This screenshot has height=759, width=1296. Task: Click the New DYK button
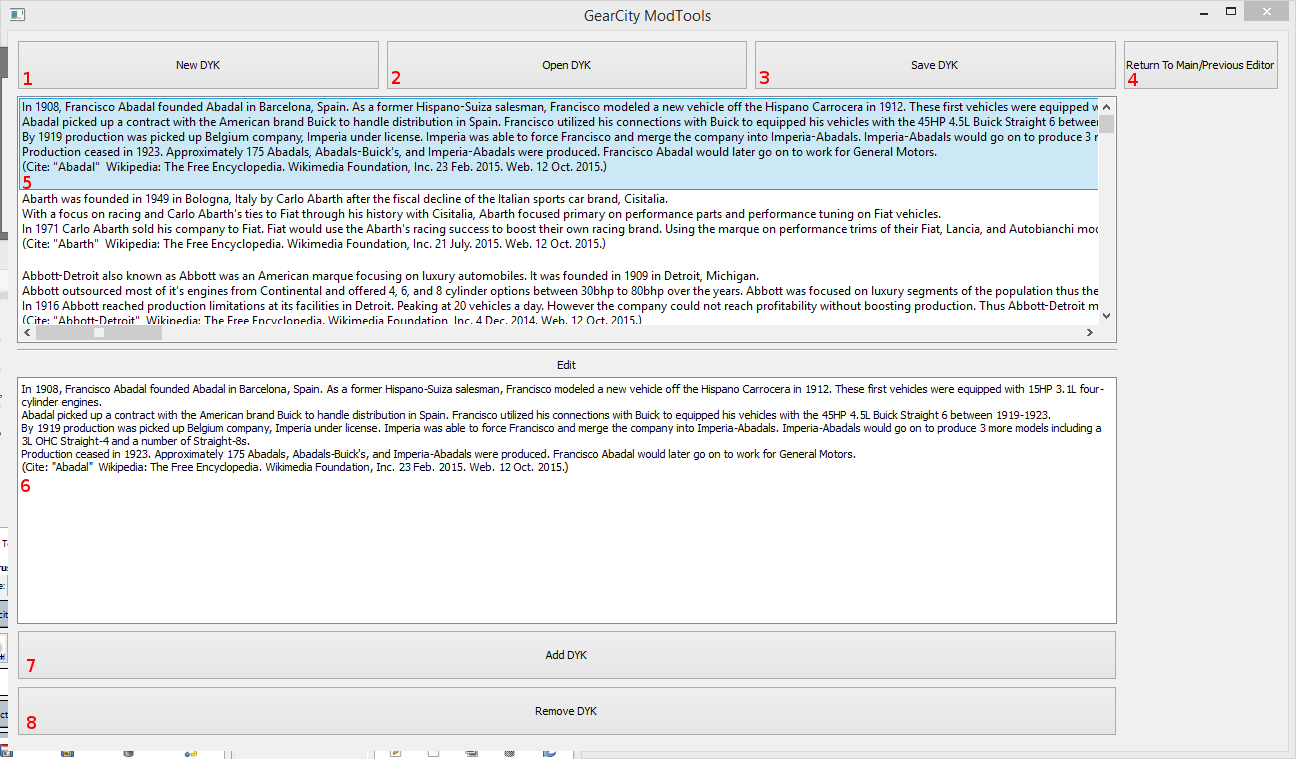[198, 65]
